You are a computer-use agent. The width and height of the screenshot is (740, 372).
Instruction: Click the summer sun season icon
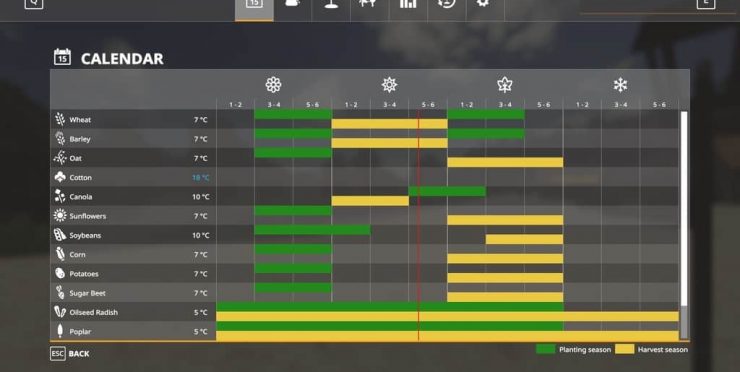[x=389, y=85]
